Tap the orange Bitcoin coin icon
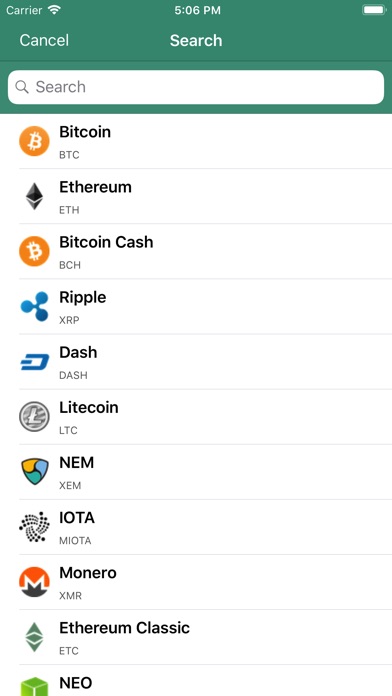Viewport: 392px width, 696px height. point(34,141)
